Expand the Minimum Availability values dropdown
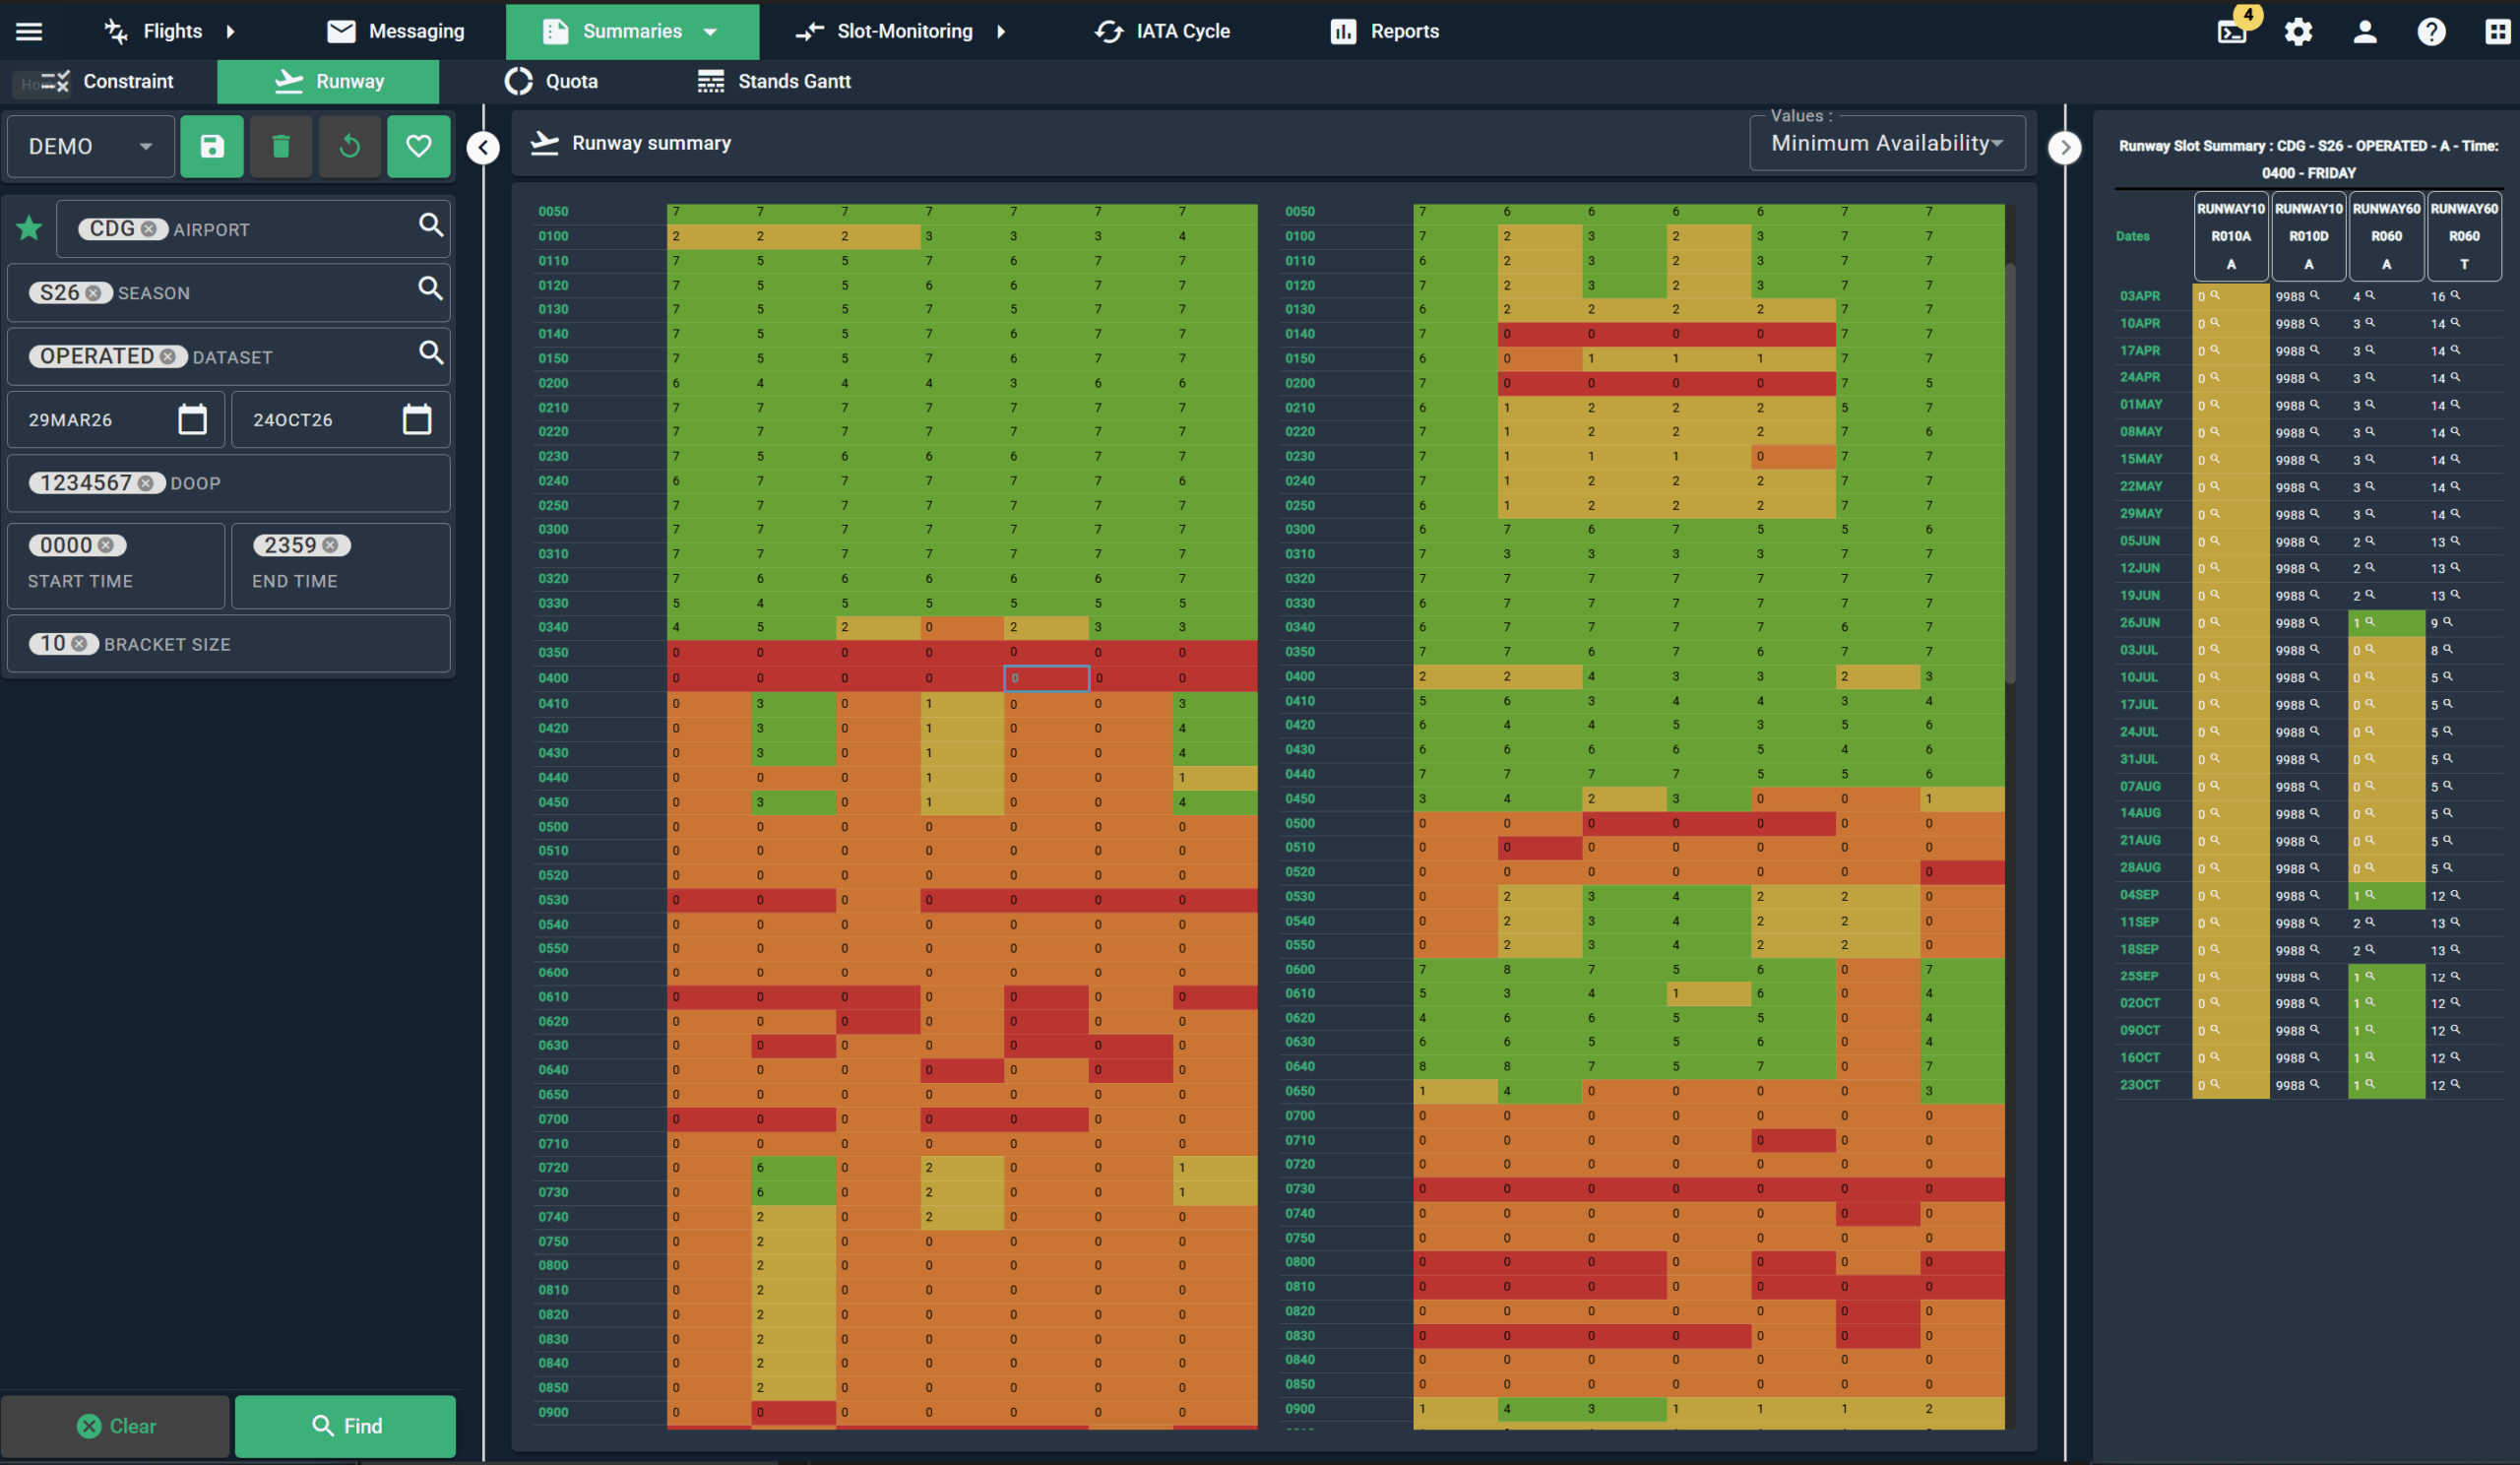The image size is (2520, 1465). pos(1886,143)
